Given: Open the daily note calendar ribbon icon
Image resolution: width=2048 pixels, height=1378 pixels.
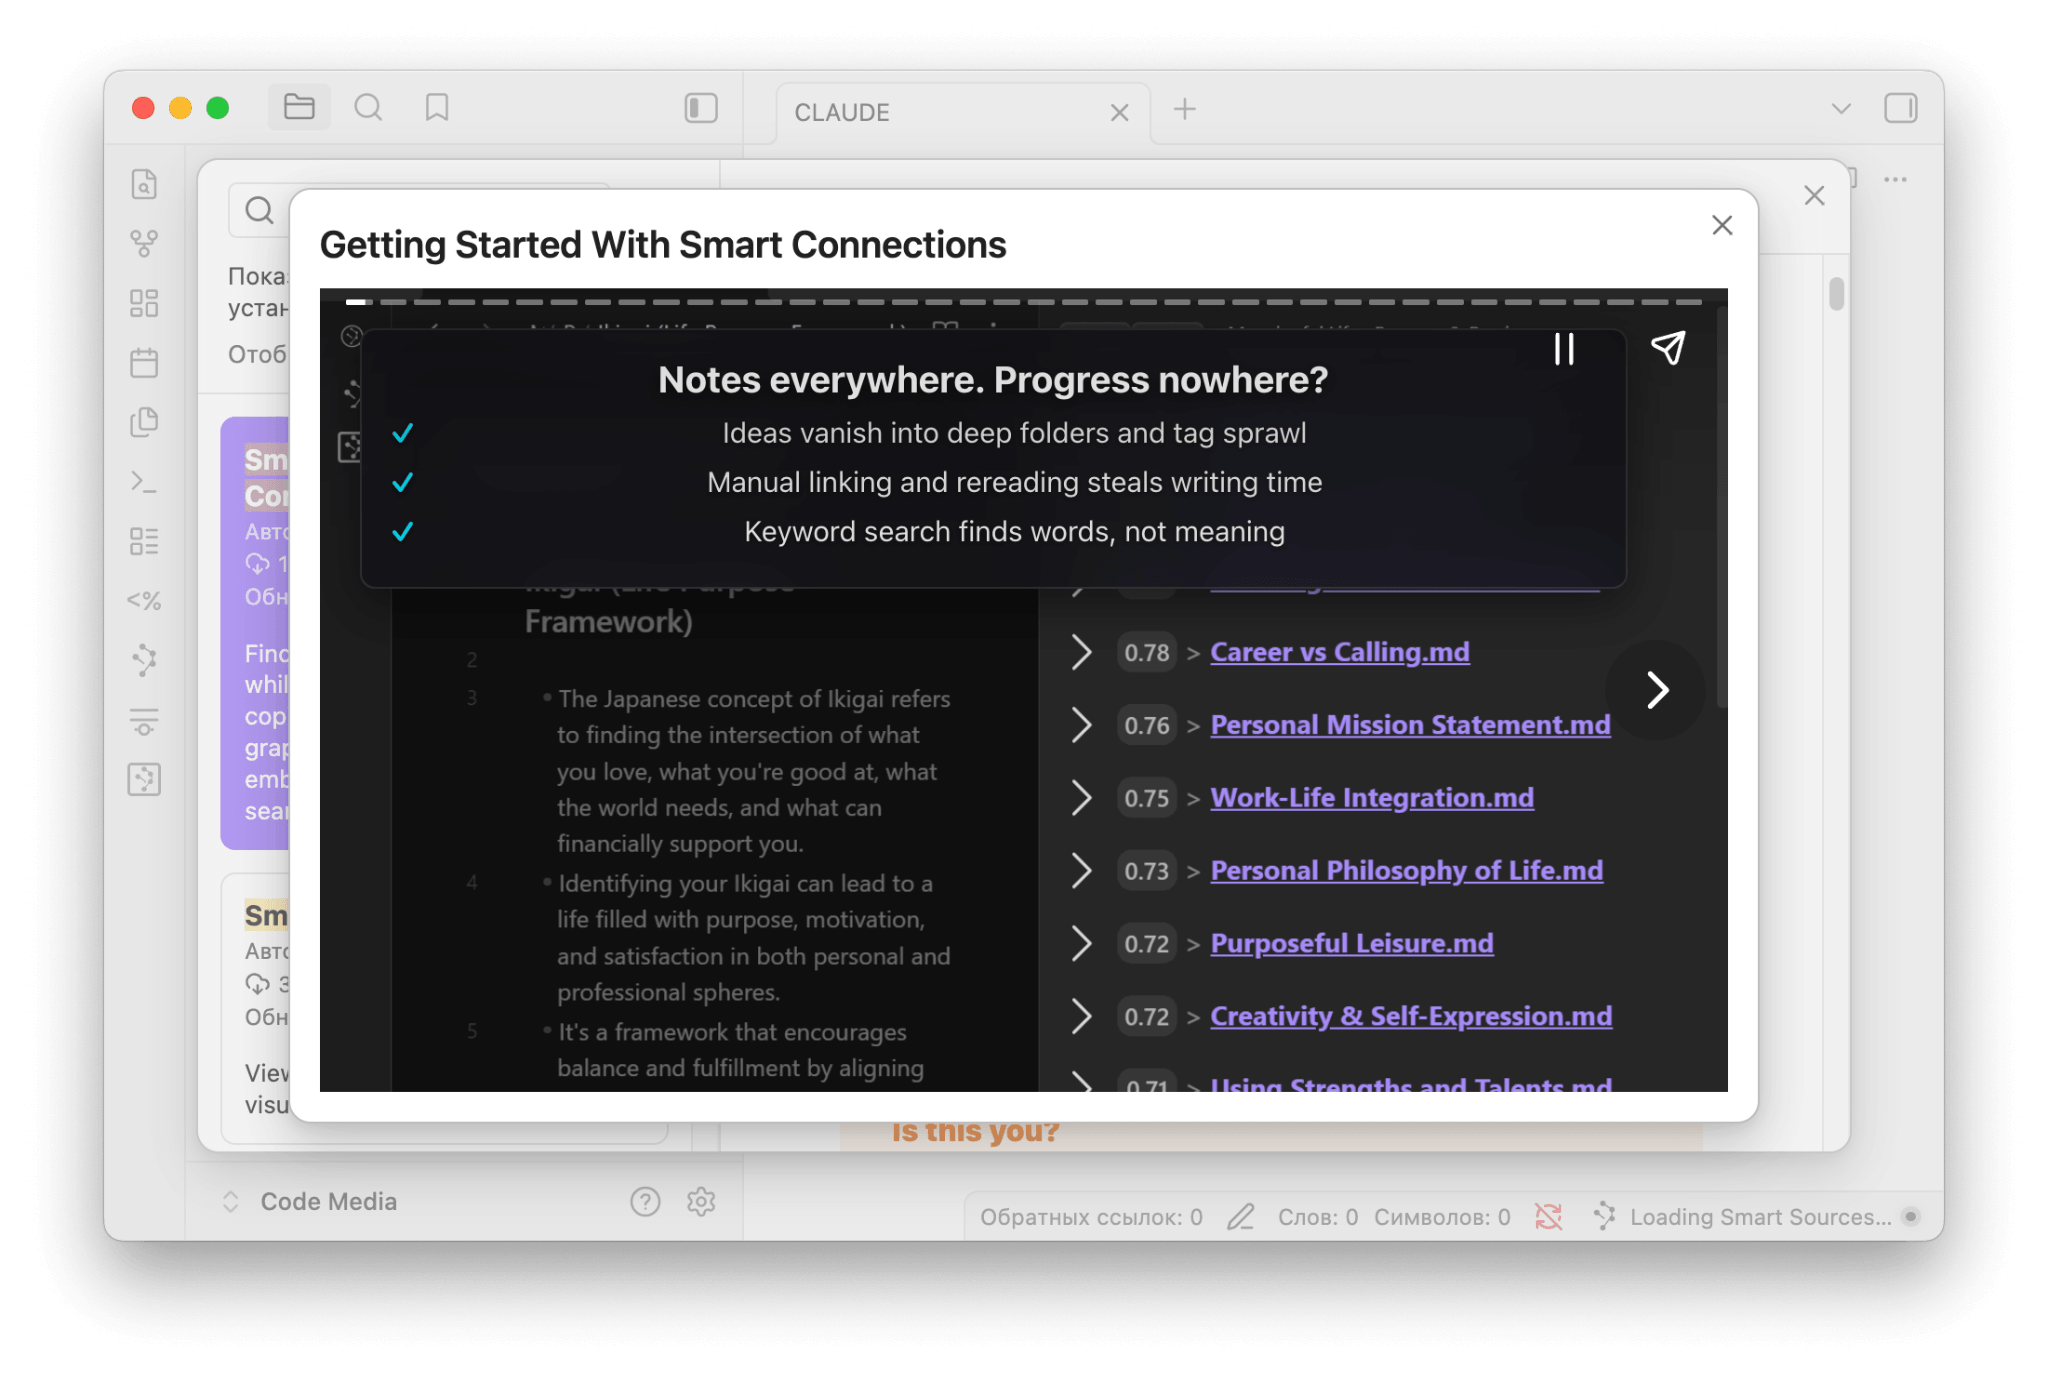Looking at the screenshot, I should (144, 362).
